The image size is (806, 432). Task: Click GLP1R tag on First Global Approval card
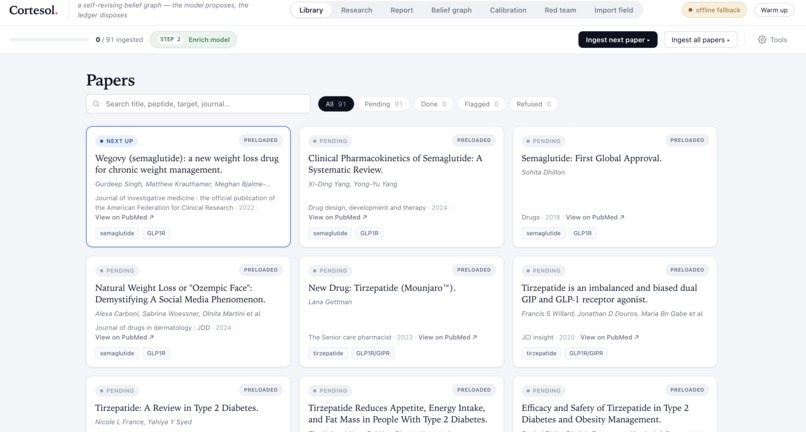[582, 233]
